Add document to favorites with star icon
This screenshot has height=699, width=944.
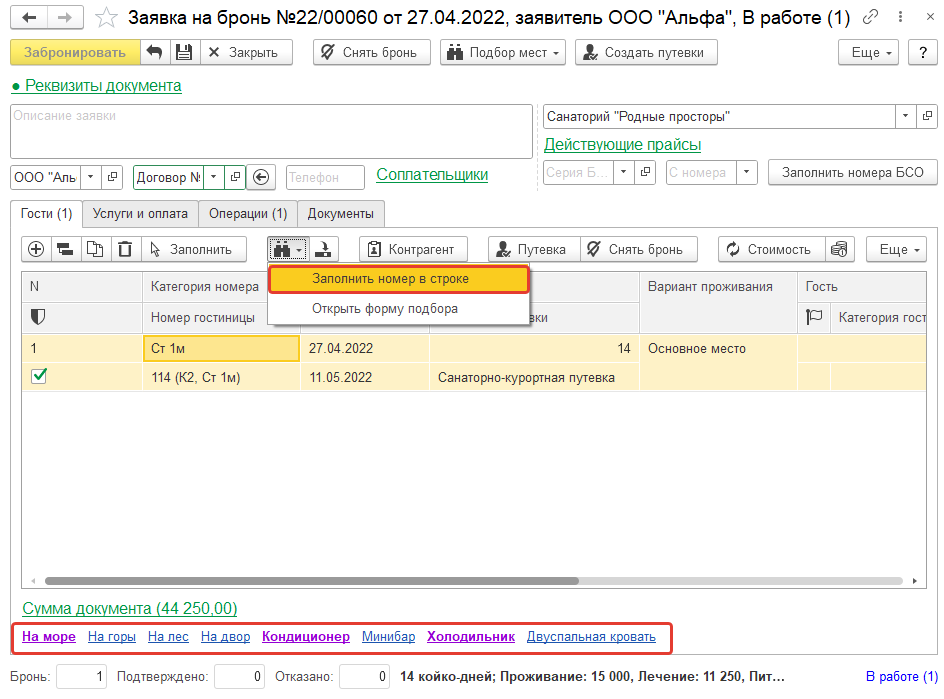[x=106, y=17]
